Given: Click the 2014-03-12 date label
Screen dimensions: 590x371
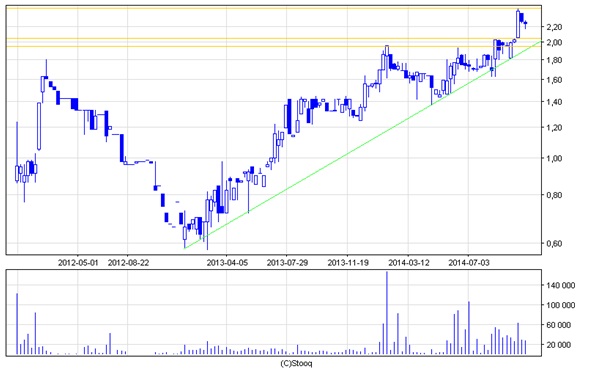Looking at the screenshot, I should 409,263.
